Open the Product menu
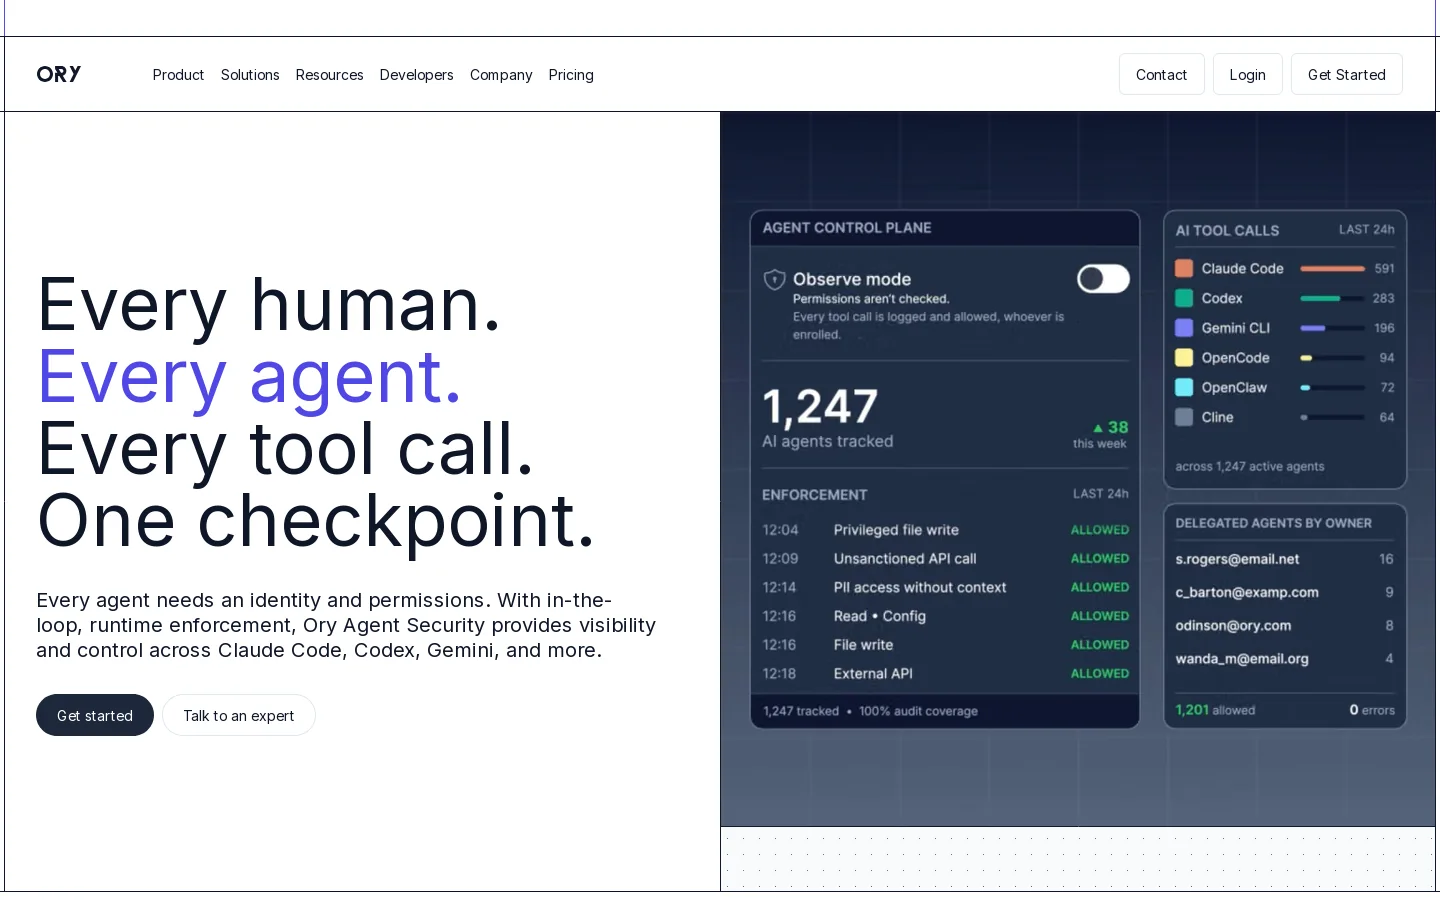The height and width of the screenshot is (900, 1440). (x=178, y=75)
